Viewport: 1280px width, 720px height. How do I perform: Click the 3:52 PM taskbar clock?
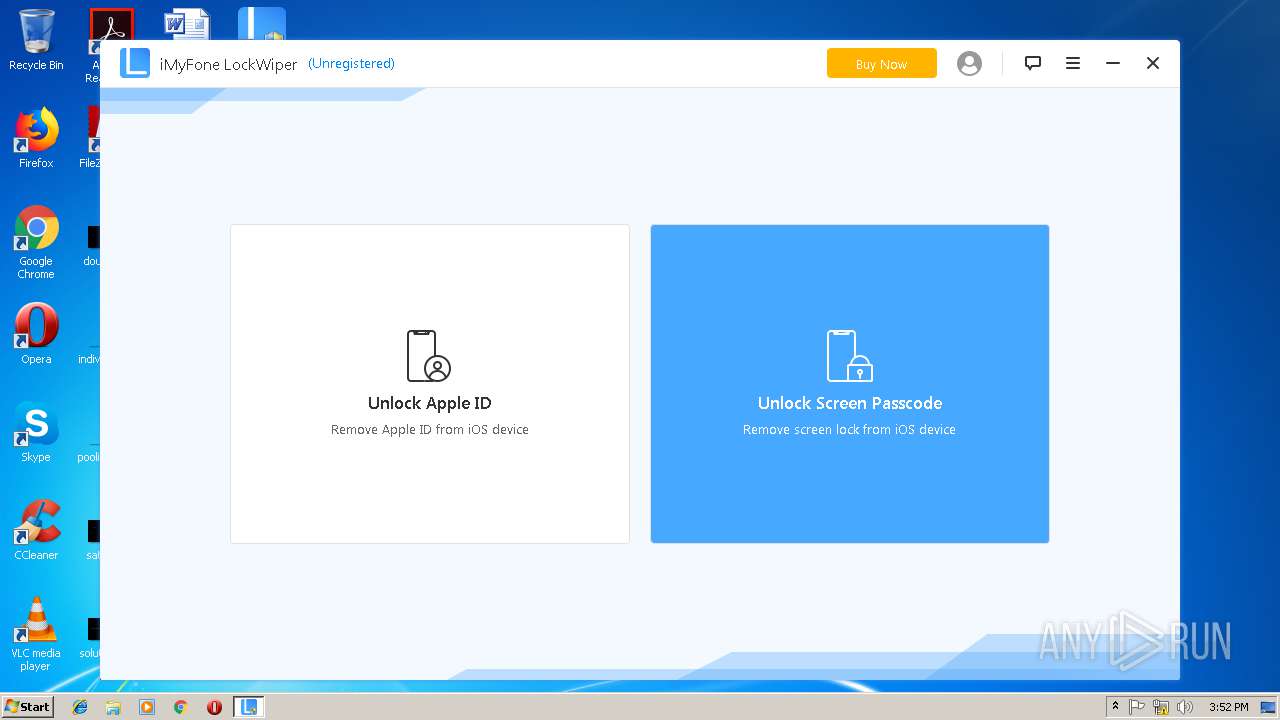1228,707
